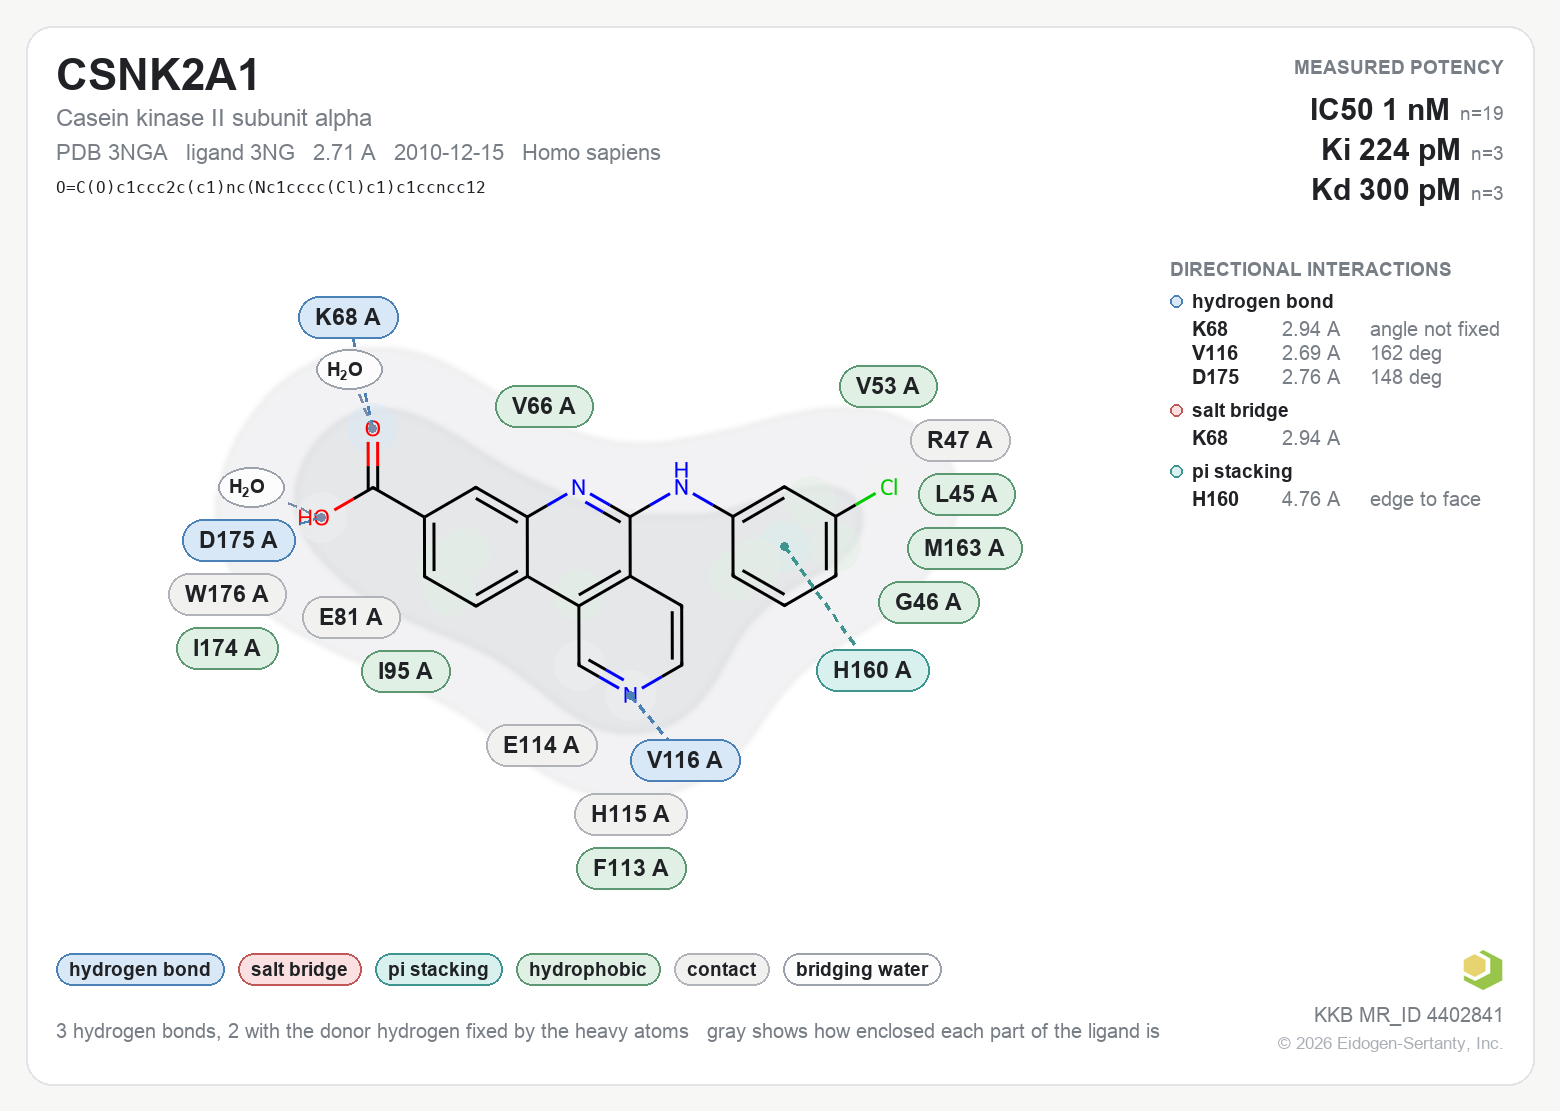Image resolution: width=1560 pixels, height=1111 pixels.
Task: Select the H115 A residue tag
Action: point(631,814)
